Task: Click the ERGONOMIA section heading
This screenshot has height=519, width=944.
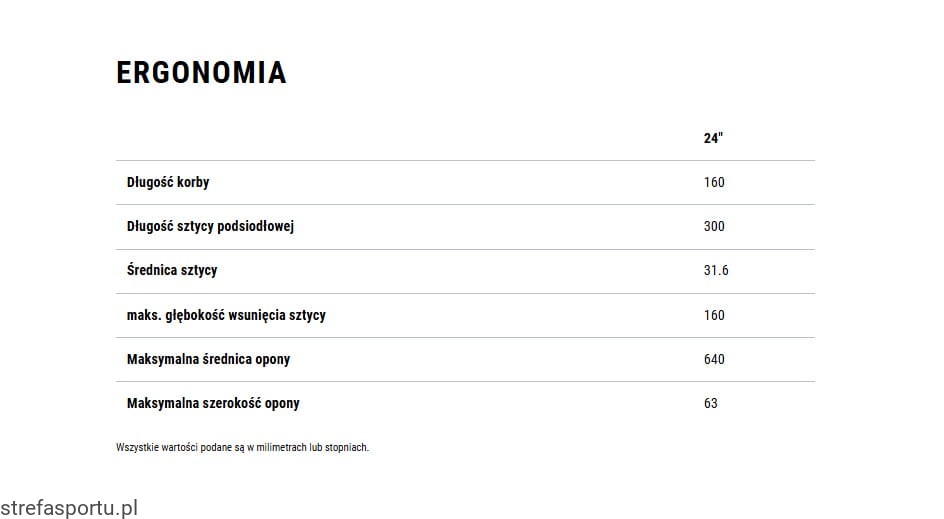Action: 201,73
